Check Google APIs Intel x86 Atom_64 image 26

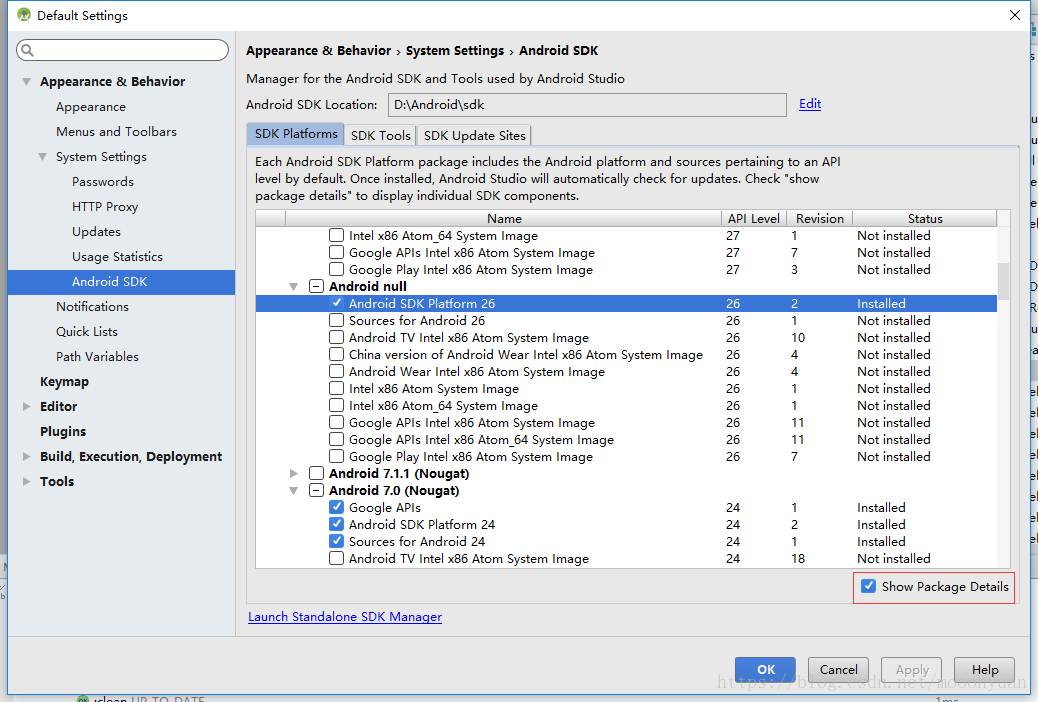tap(336, 440)
